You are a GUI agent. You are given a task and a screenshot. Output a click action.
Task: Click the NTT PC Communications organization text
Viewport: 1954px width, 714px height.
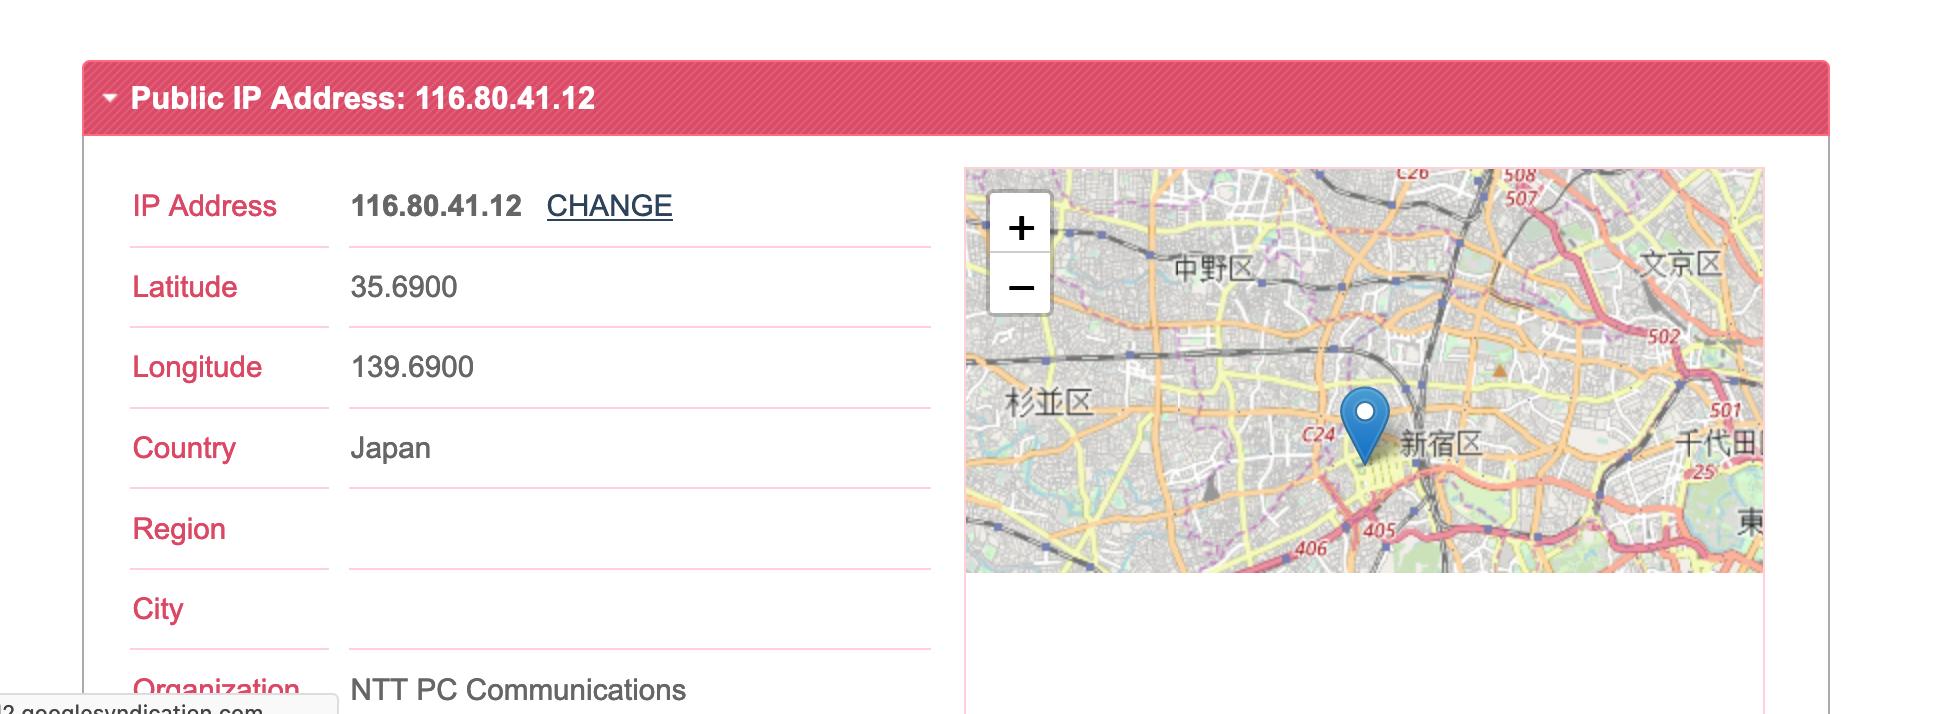point(518,690)
